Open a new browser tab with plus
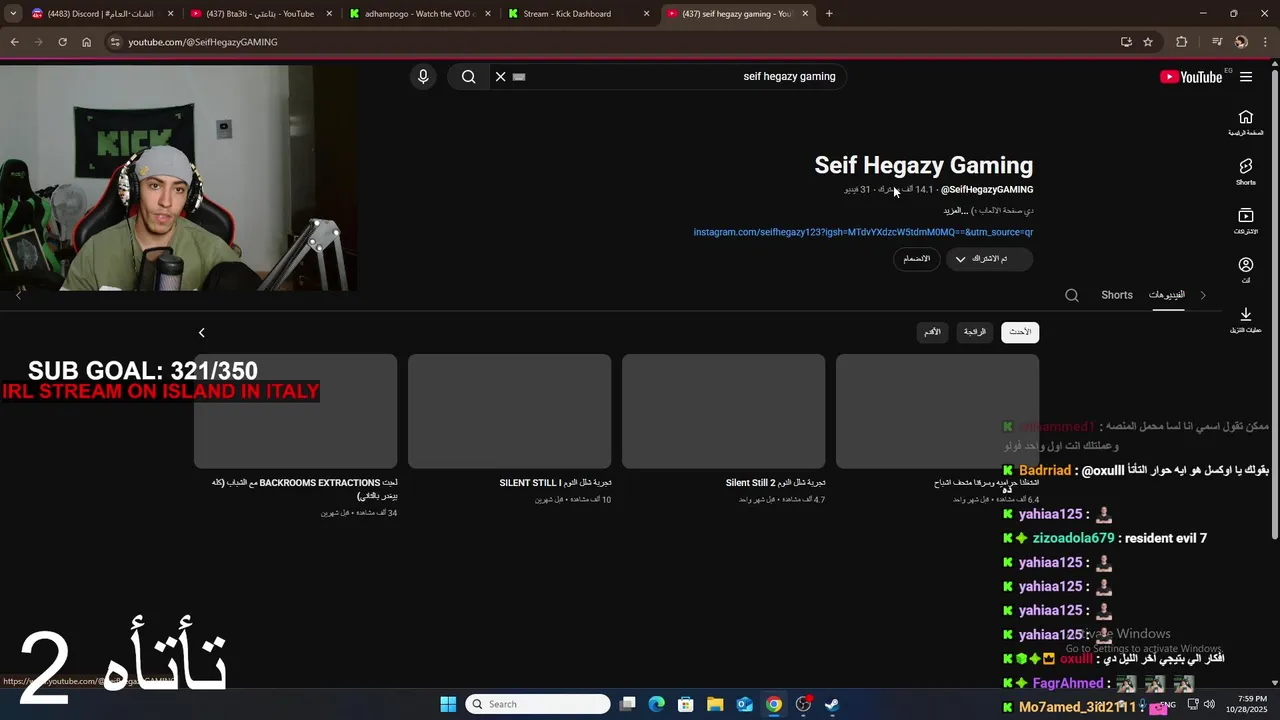The width and height of the screenshot is (1280, 720). pyautogui.click(x=829, y=14)
